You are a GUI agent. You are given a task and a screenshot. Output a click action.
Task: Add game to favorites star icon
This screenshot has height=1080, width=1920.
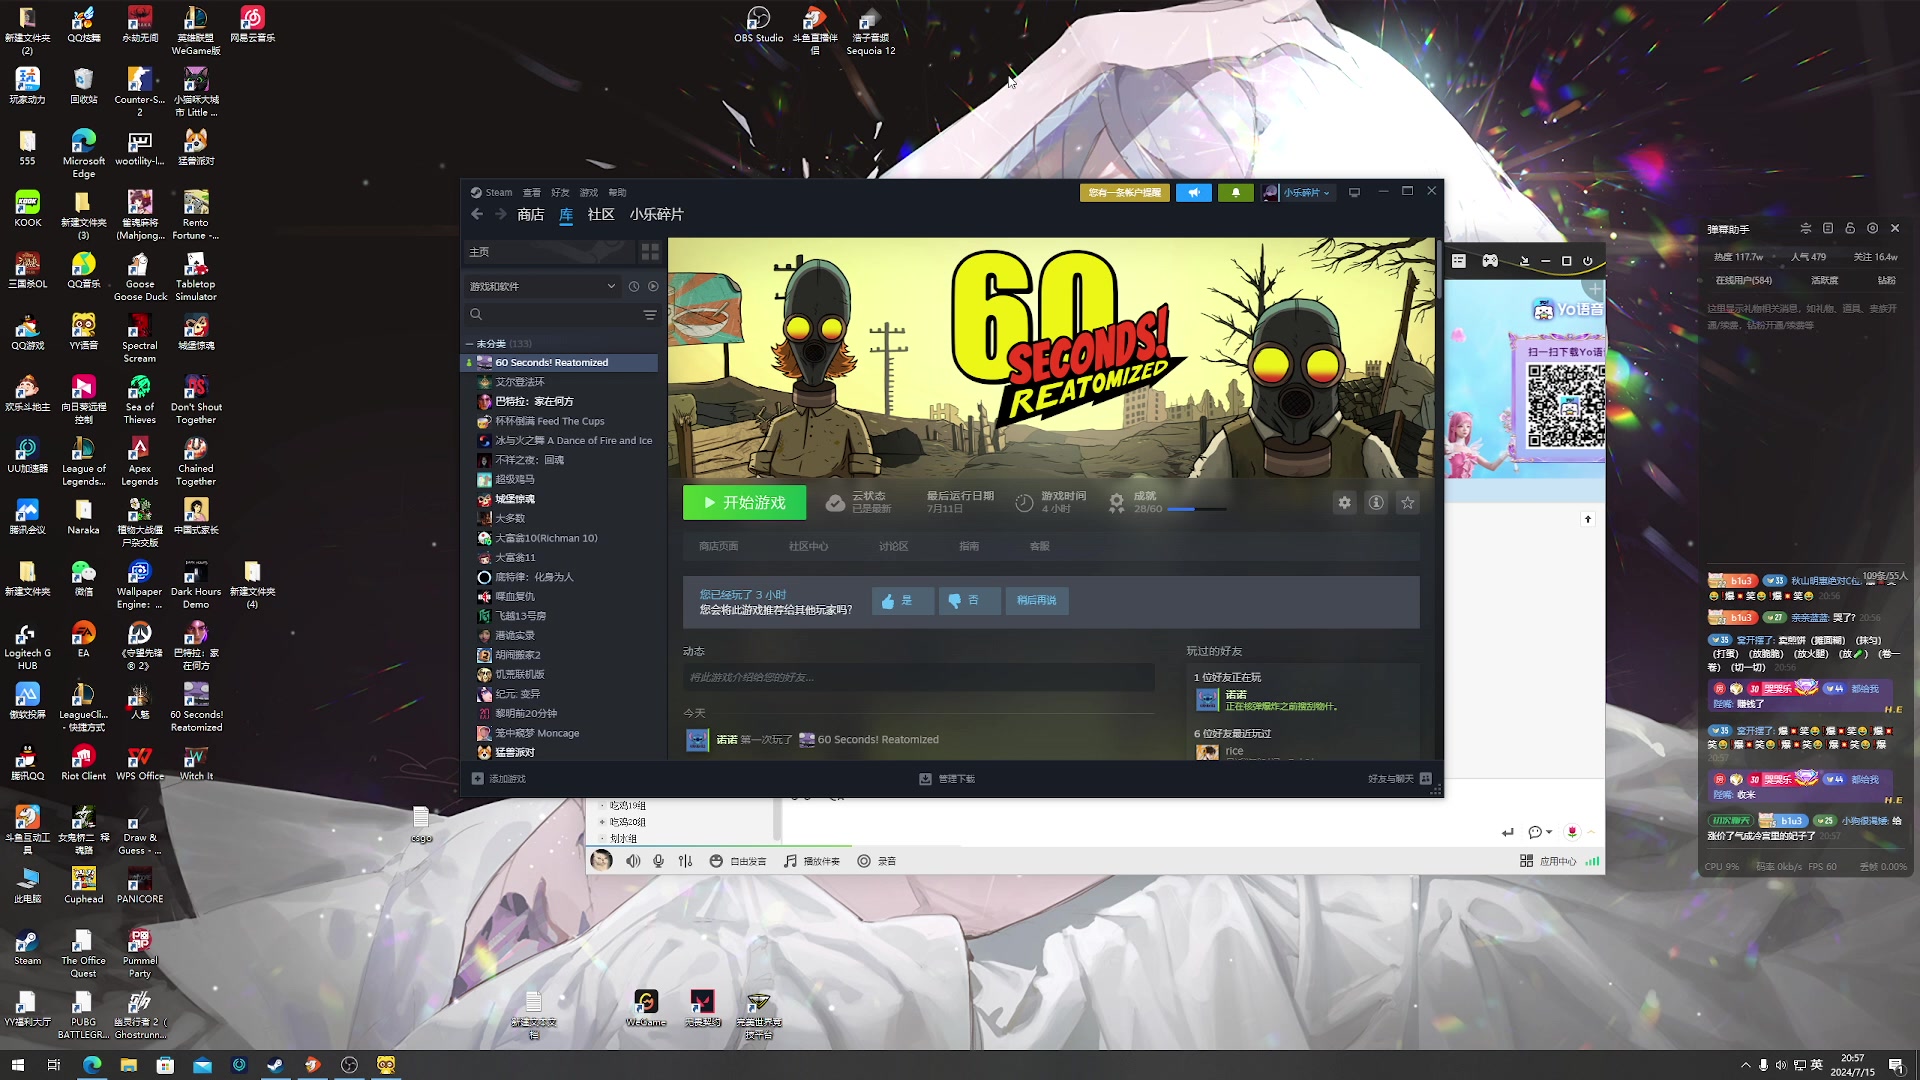1408,503
